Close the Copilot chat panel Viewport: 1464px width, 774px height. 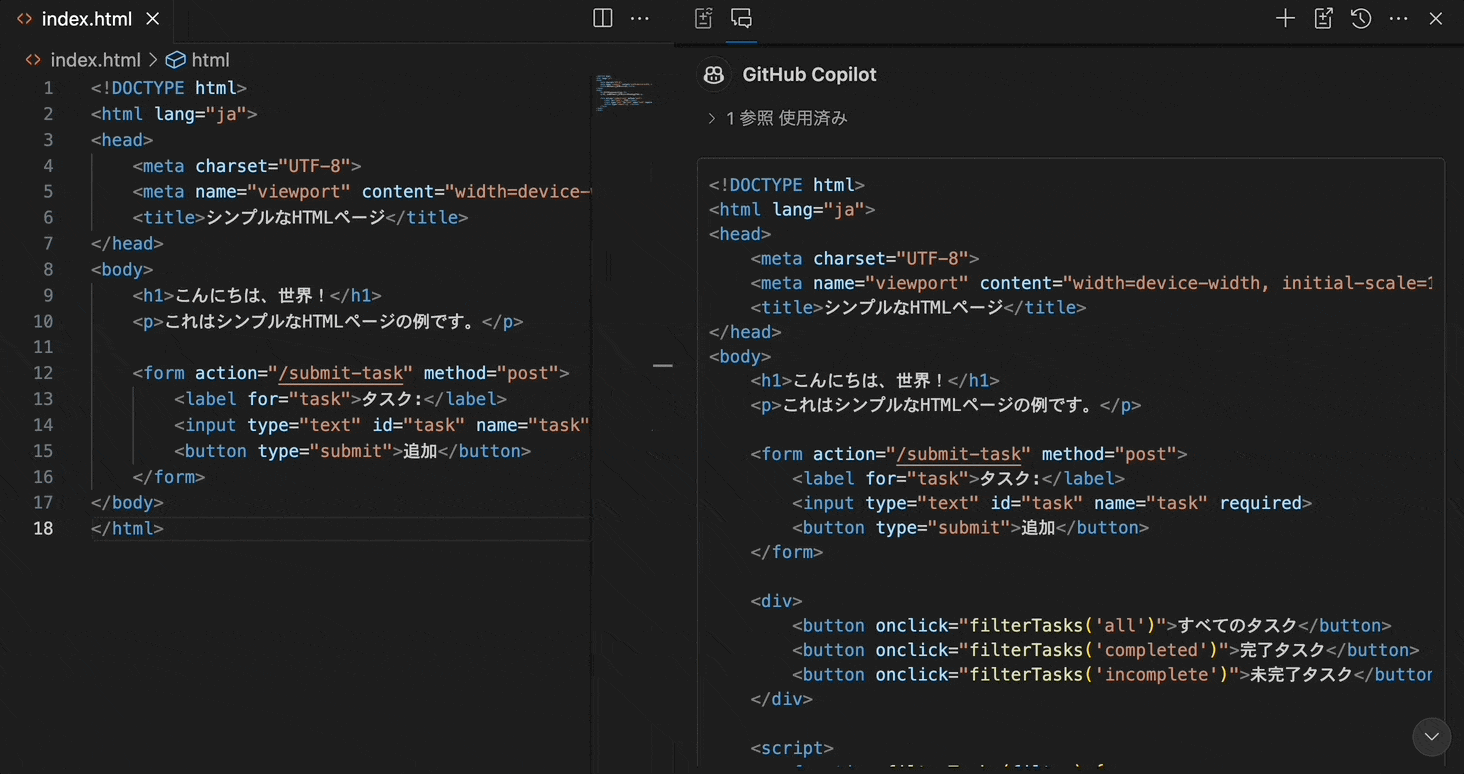click(x=1436, y=18)
